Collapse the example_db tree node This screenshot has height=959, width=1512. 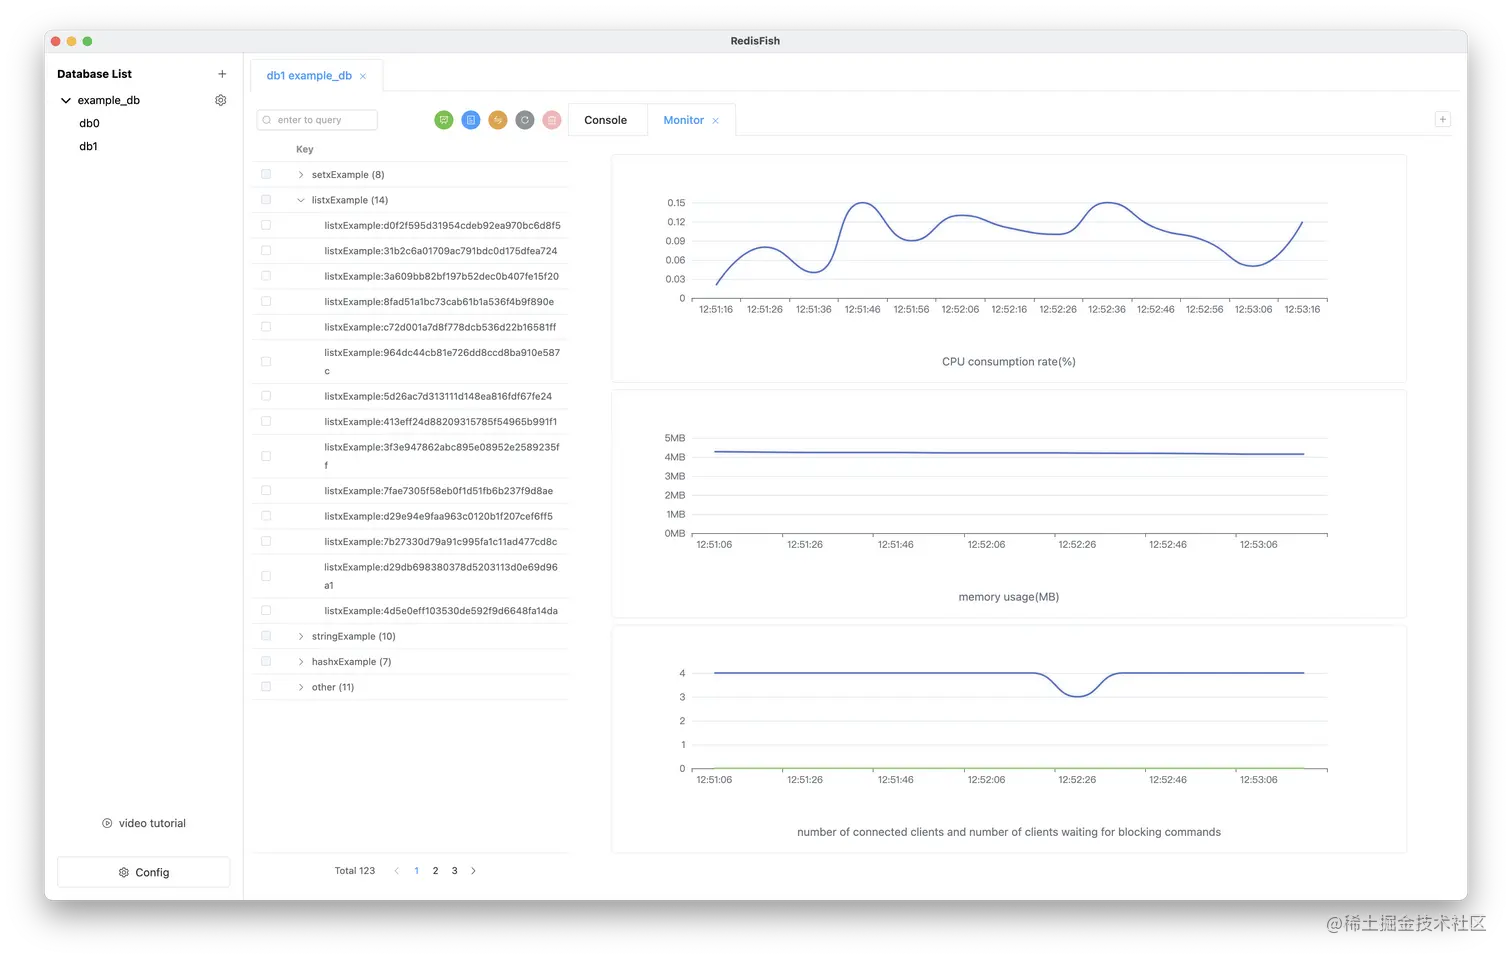click(66, 100)
